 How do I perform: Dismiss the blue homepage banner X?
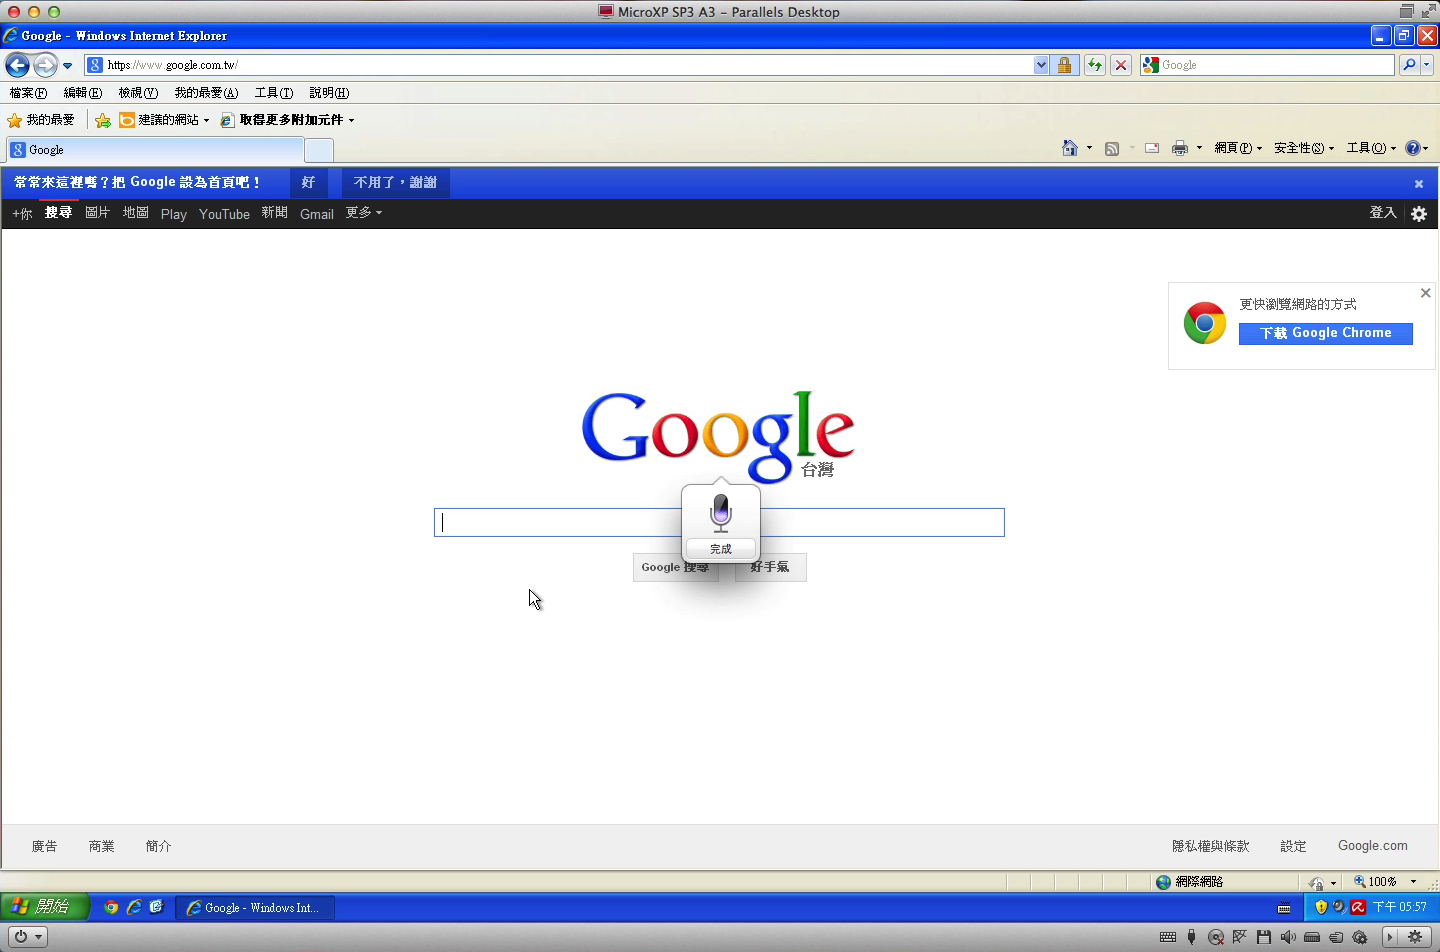tap(1418, 184)
